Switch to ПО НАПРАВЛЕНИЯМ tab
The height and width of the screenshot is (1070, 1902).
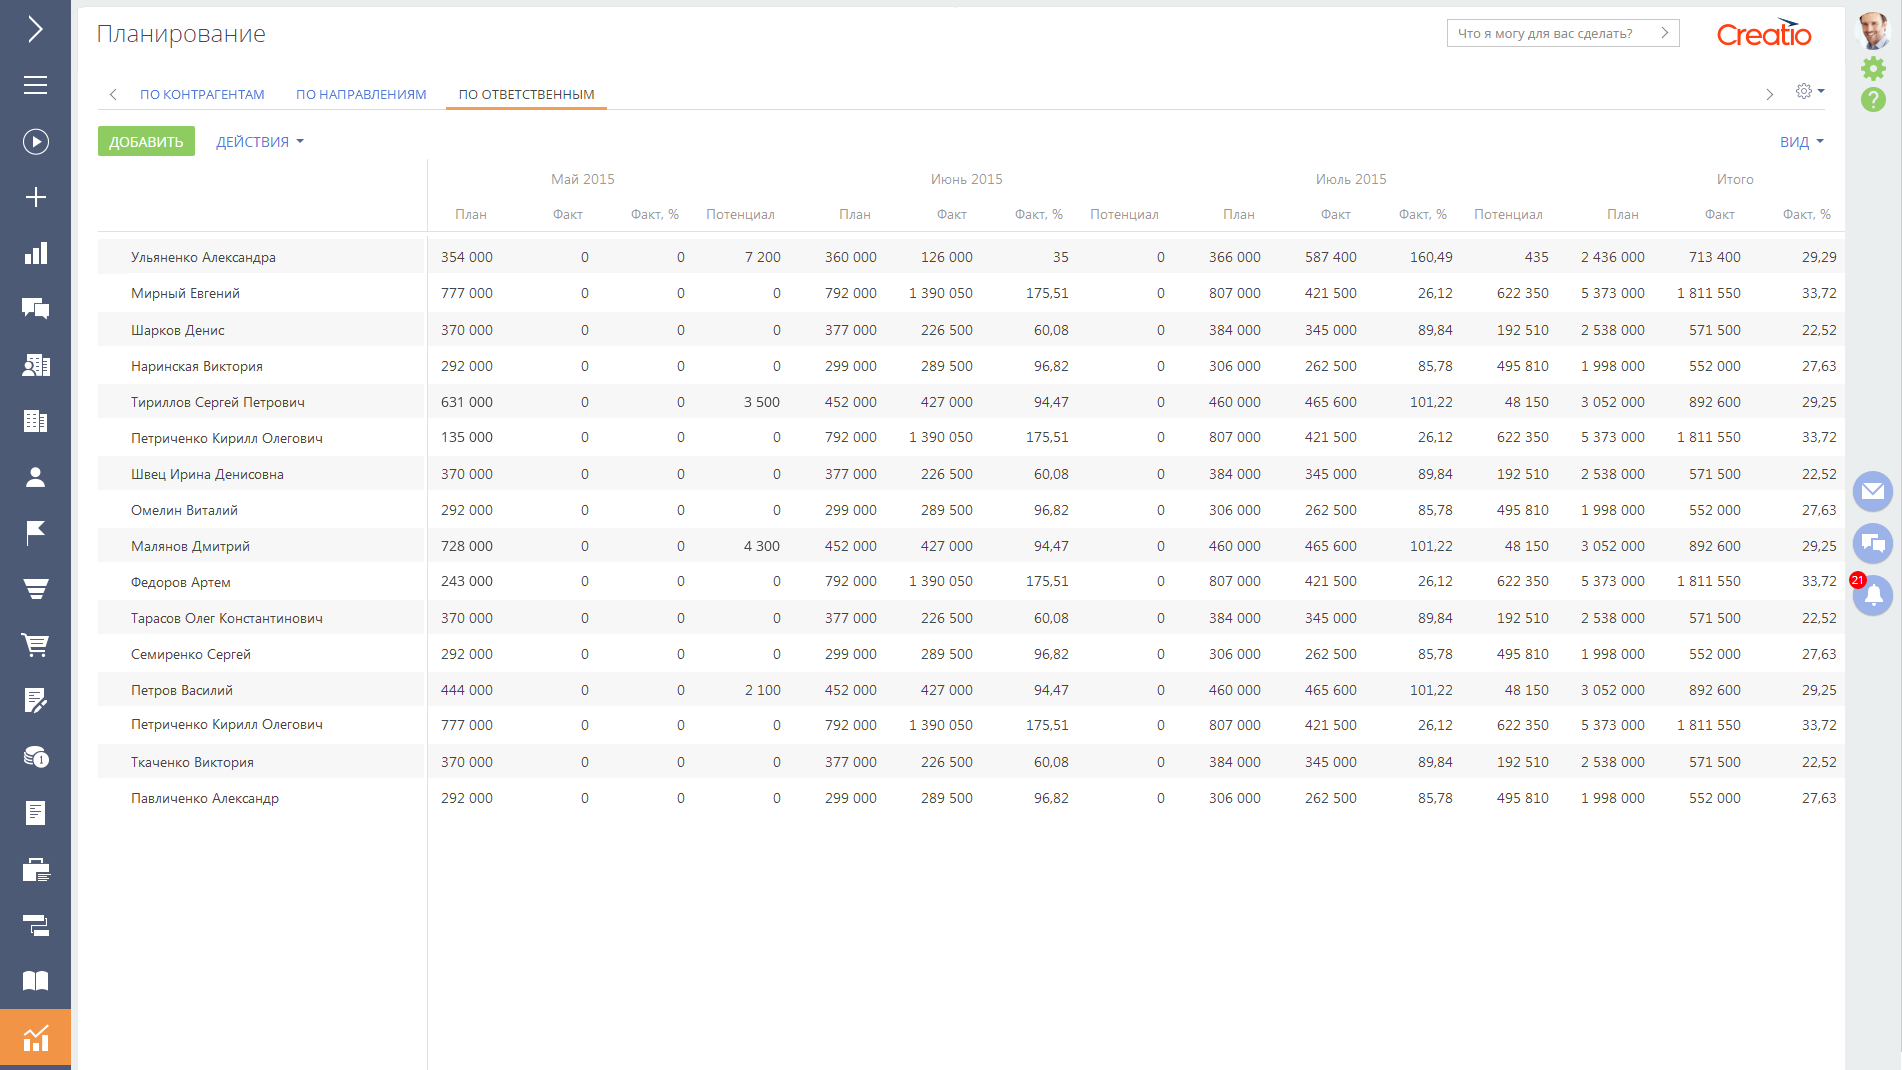pos(361,94)
